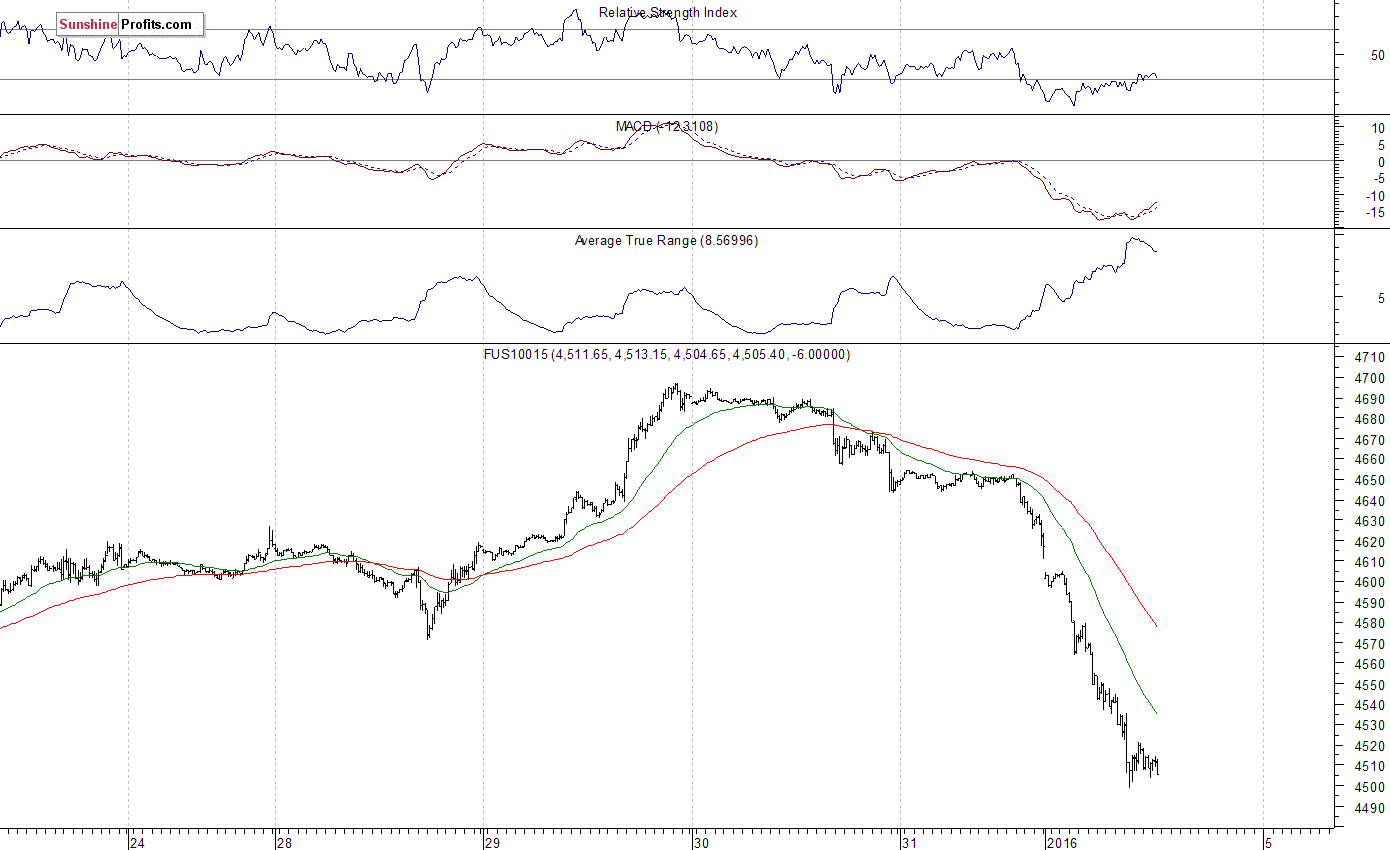Select the Average True Range (8.56996) title

pos(666,241)
